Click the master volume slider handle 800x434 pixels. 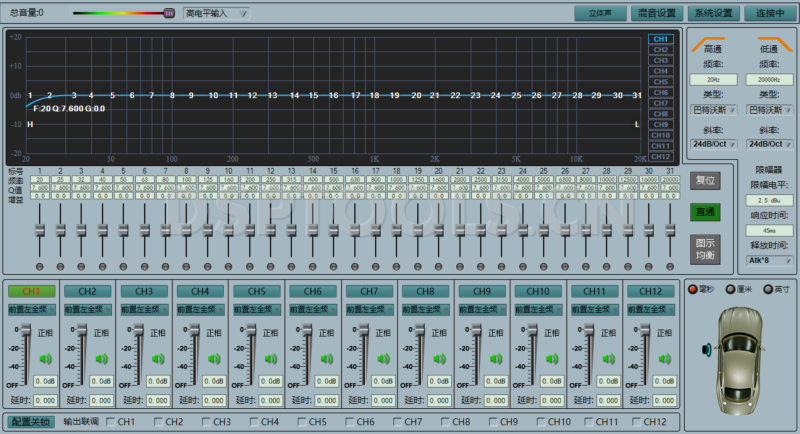tap(168, 14)
